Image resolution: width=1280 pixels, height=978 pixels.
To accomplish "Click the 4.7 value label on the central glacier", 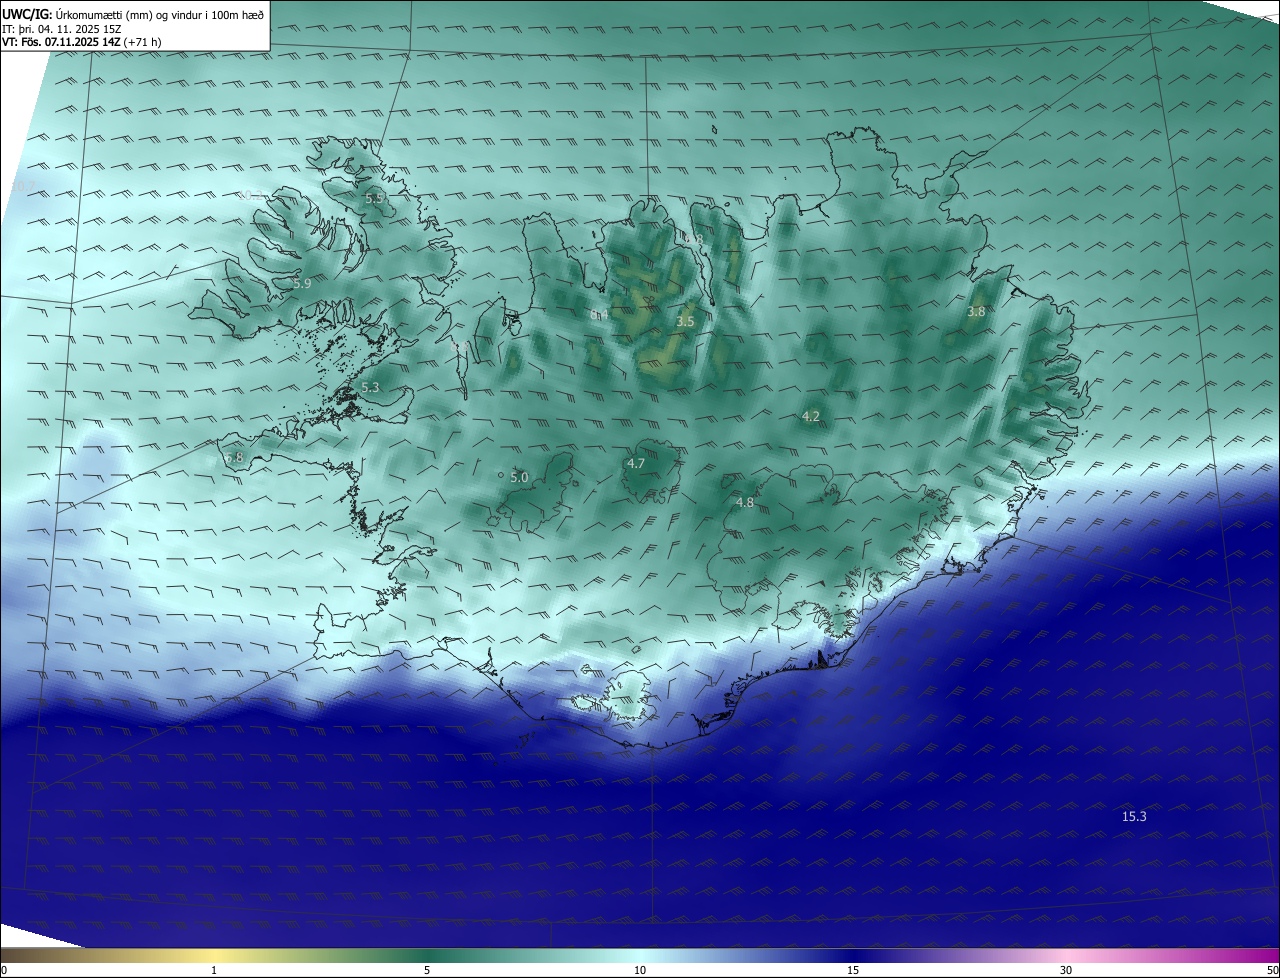I will point(636,464).
